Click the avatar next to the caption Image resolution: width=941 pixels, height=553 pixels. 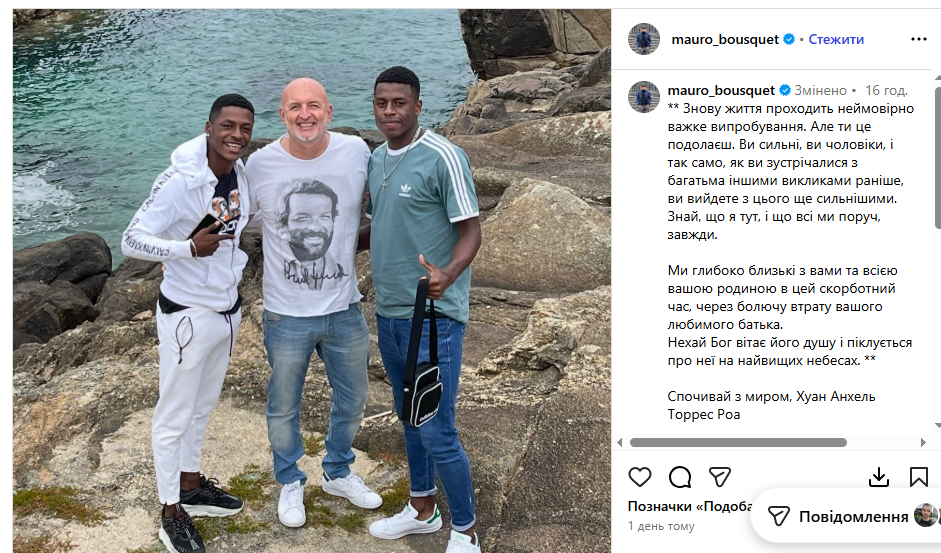click(x=644, y=97)
